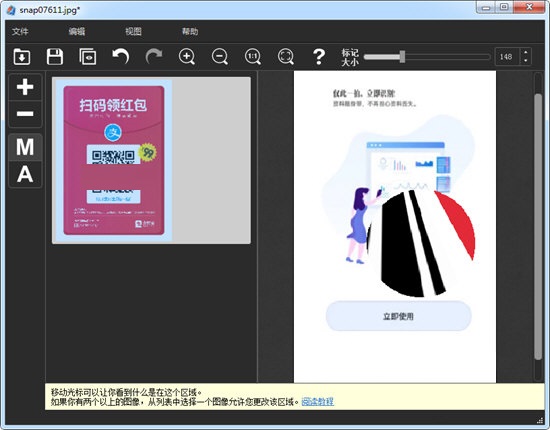This screenshot has width=550, height=430.
Task: Click the marker size value field 148
Action: coord(507,56)
